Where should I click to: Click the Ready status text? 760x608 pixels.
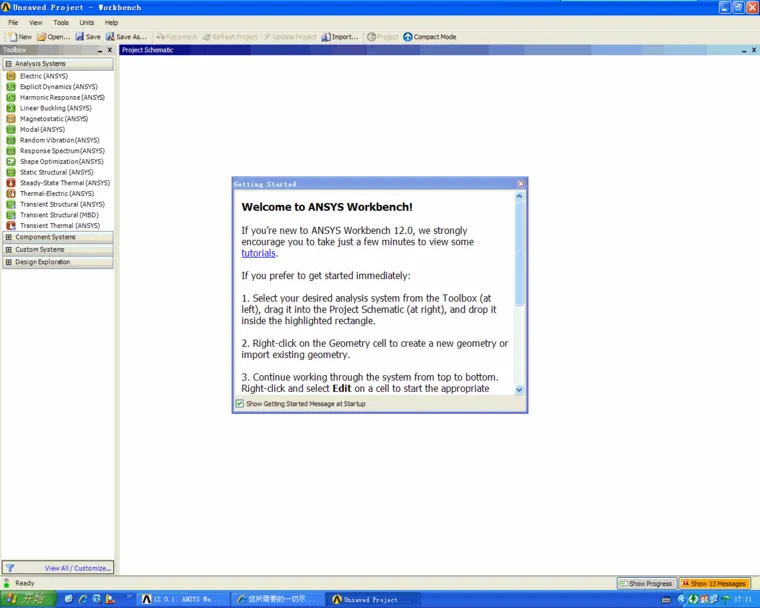click(25, 583)
